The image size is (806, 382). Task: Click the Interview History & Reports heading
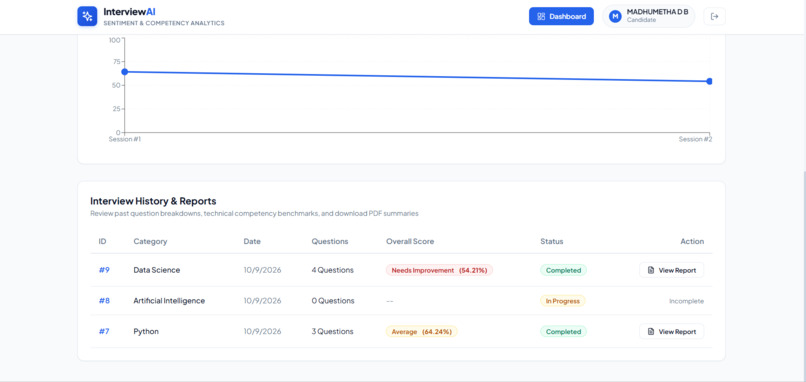point(153,201)
